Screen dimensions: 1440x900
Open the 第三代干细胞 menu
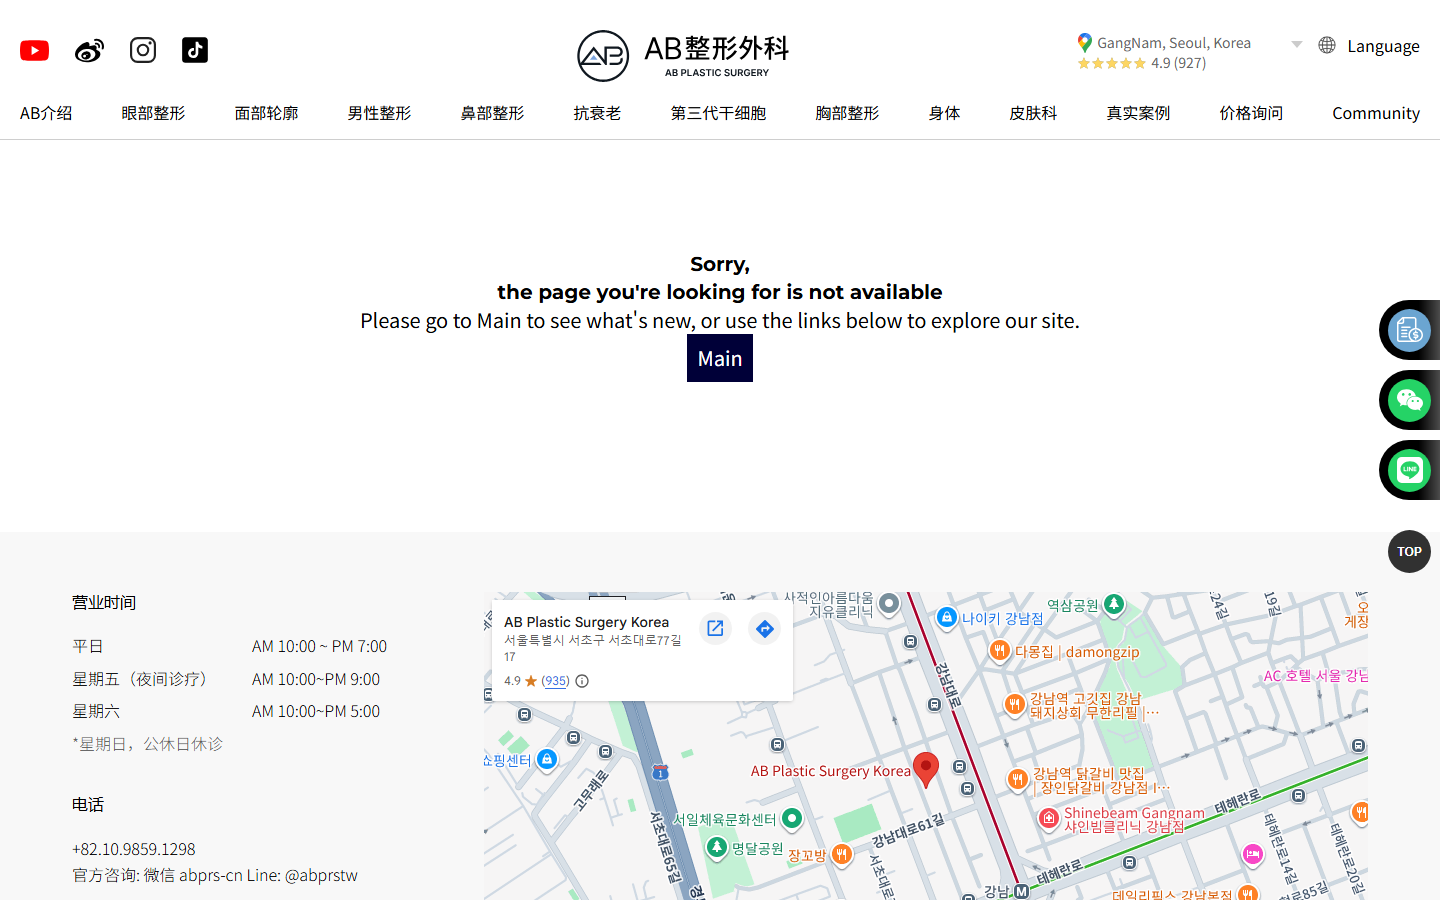[718, 113]
